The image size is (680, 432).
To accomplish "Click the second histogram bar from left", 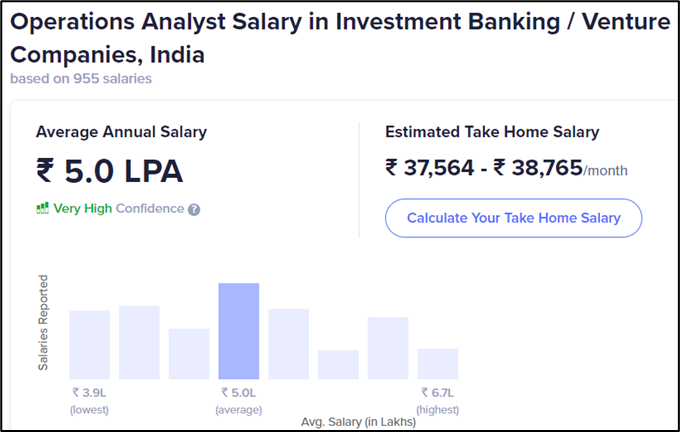I will point(139,342).
